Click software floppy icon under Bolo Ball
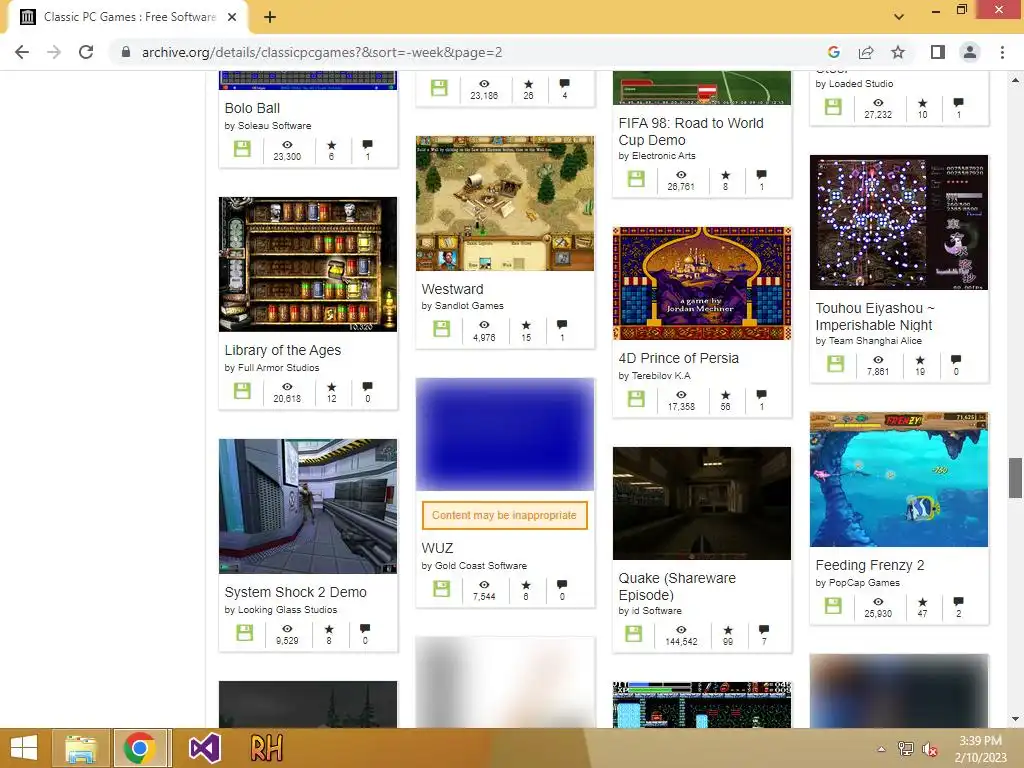This screenshot has width=1024, height=768. 242,149
